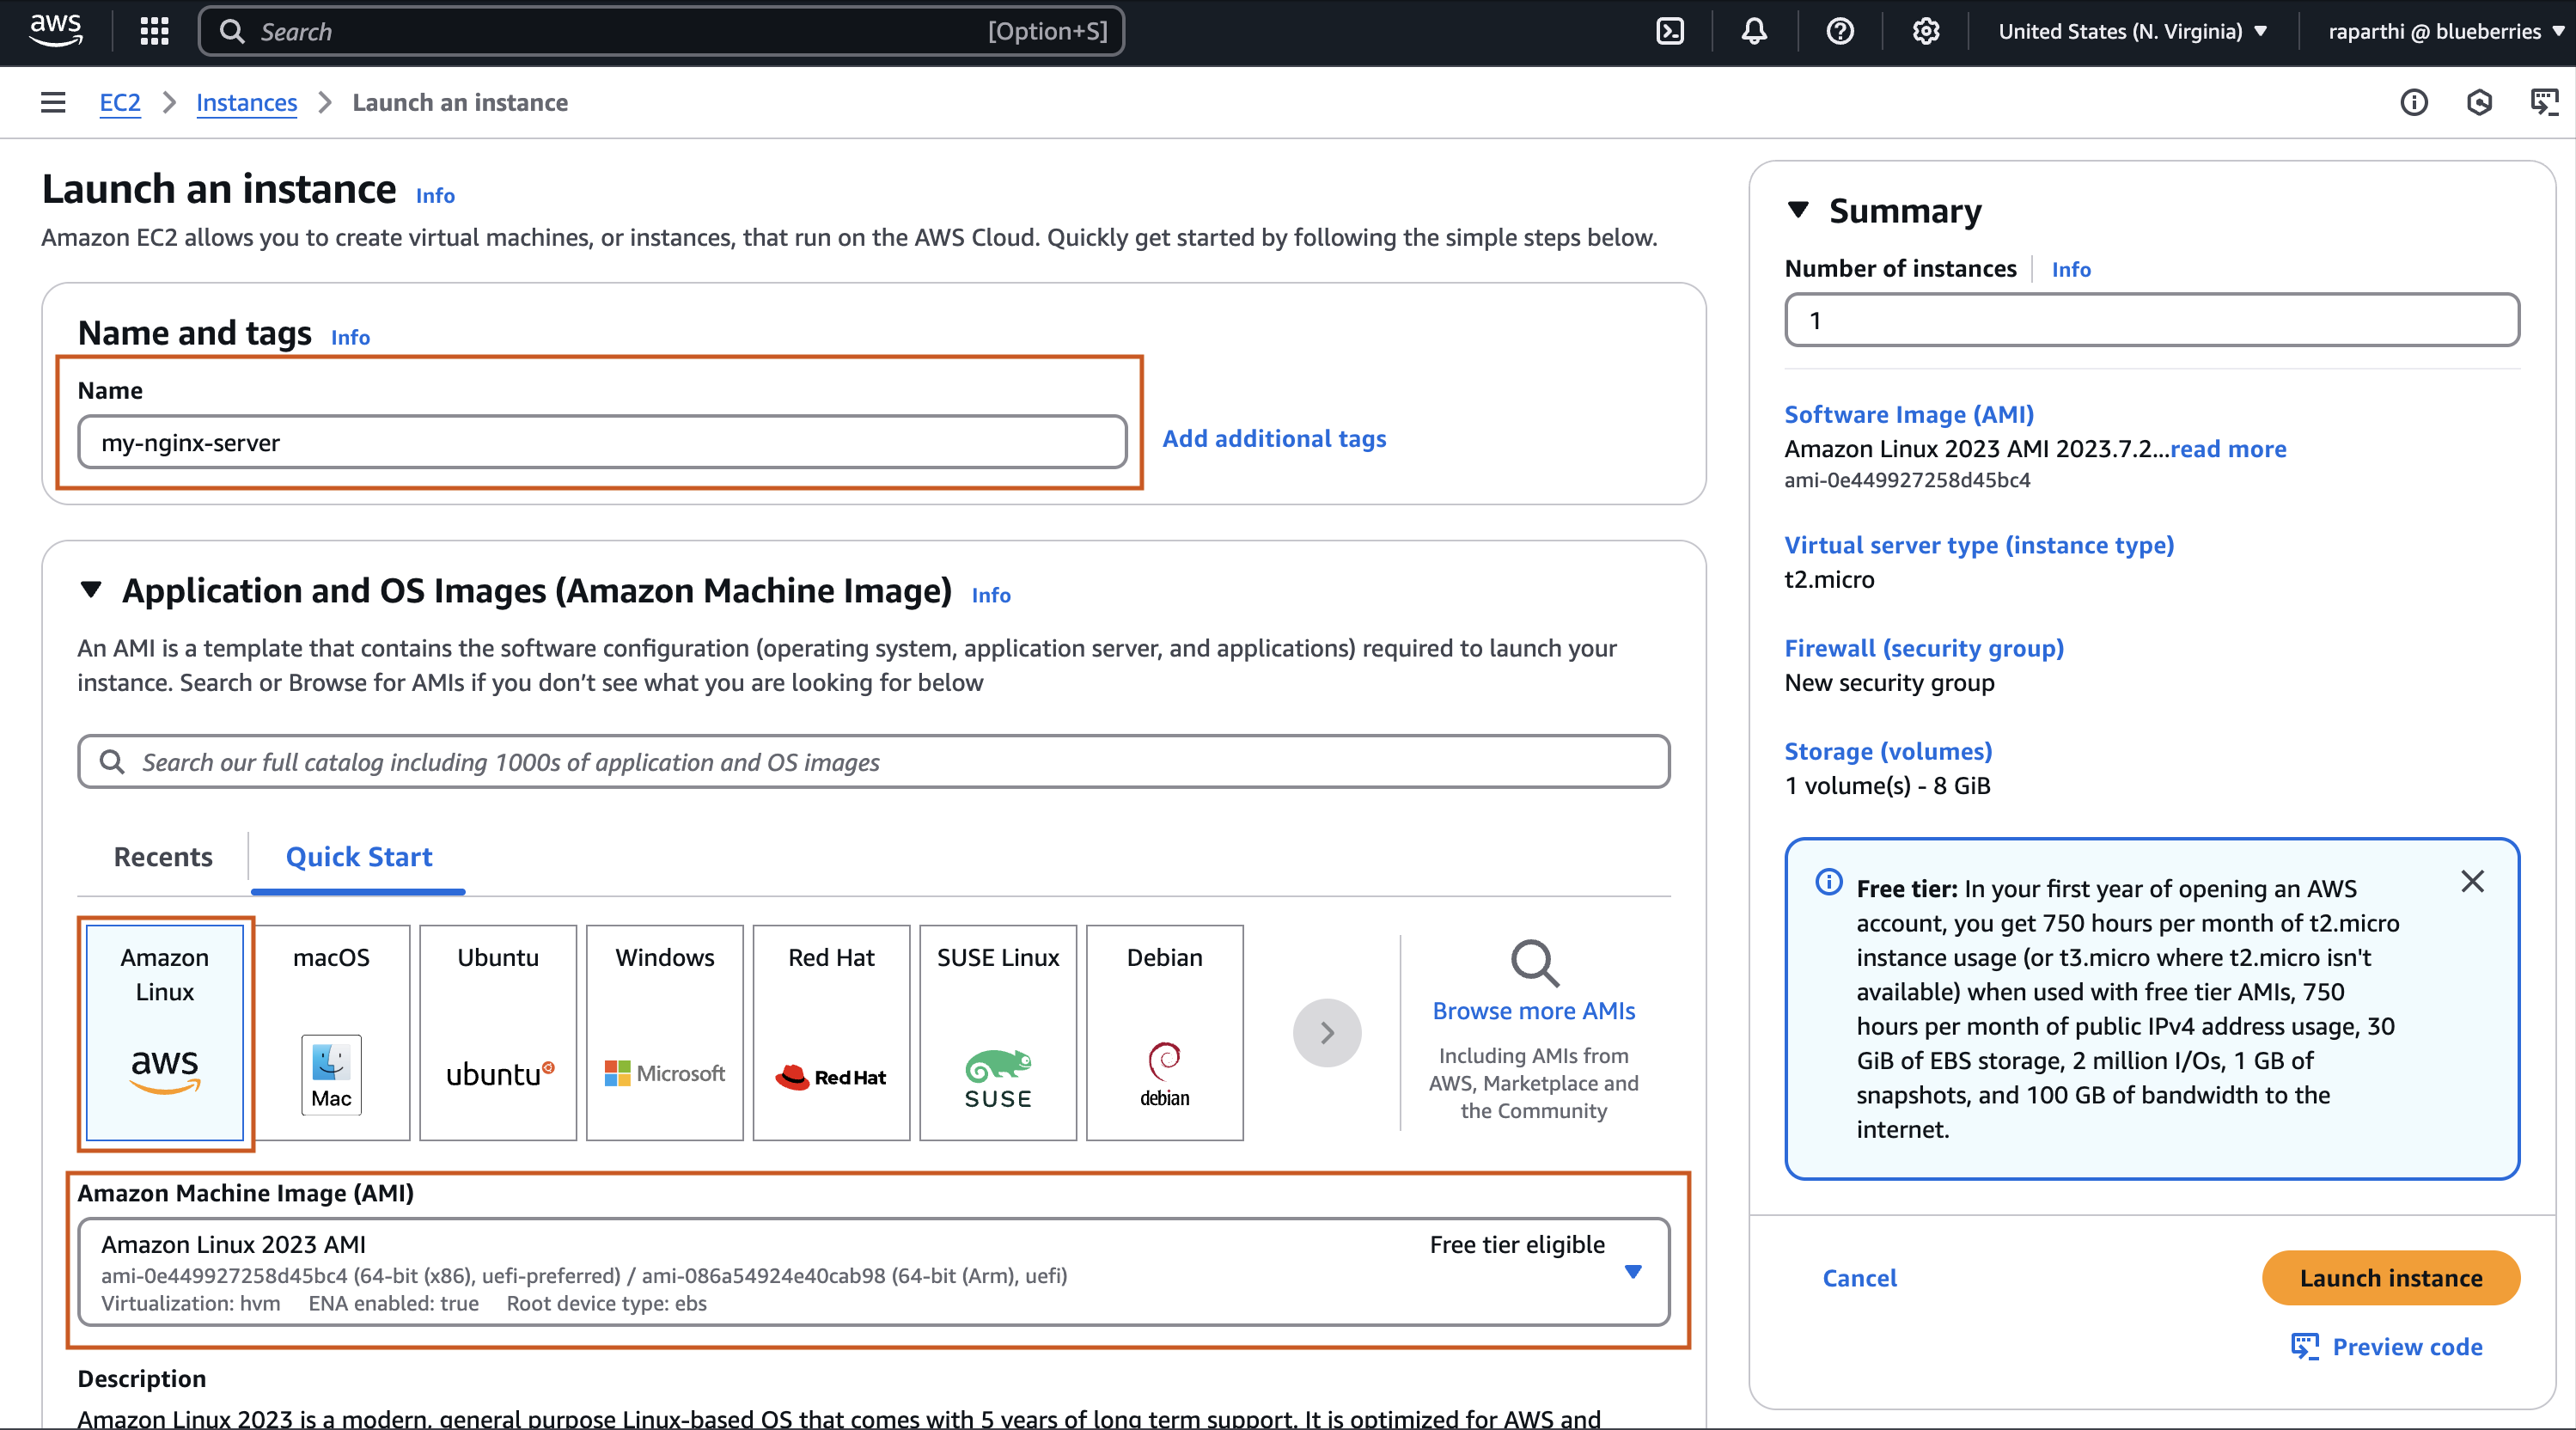Click the top AWS Search bar

[661, 31]
